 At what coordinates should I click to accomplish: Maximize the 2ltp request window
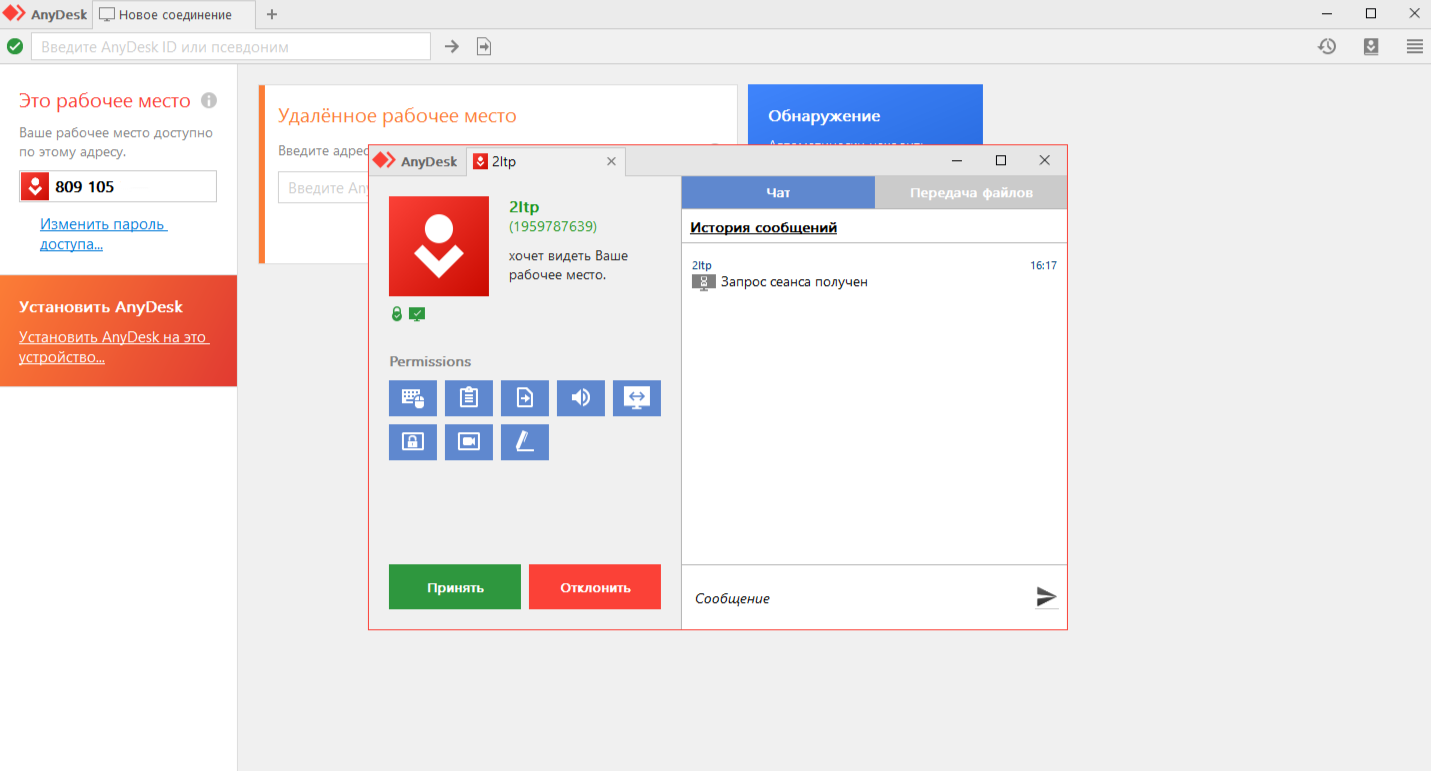[1001, 160]
